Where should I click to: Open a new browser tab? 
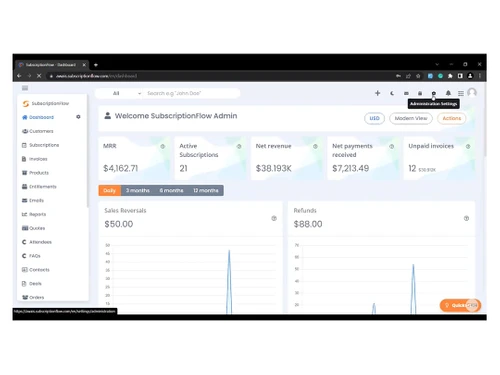tap(96, 65)
